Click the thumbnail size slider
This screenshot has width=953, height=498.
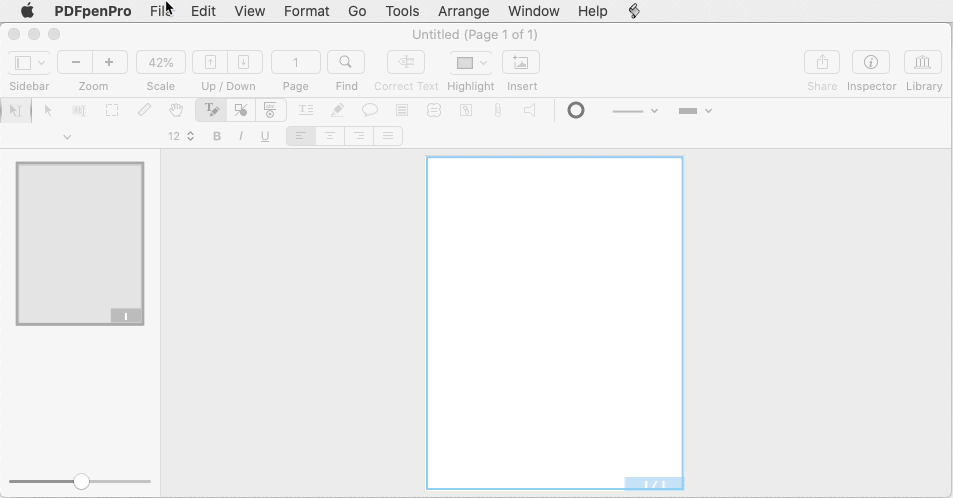tap(81, 481)
